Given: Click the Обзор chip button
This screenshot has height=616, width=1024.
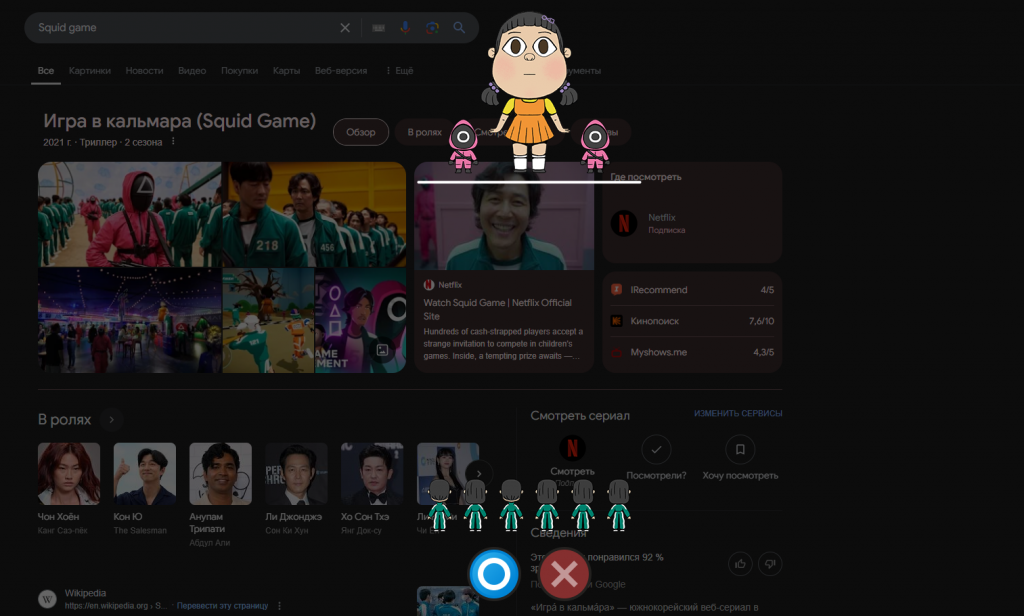Looking at the screenshot, I should coord(360,132).
